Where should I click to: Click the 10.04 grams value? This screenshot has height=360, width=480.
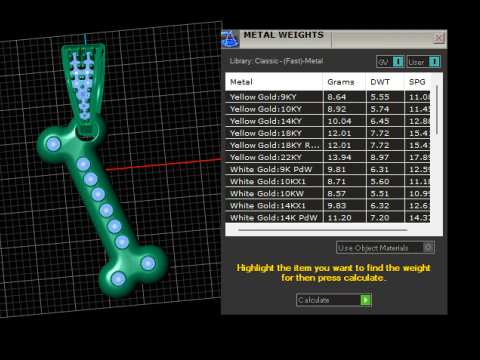click(339, 121)
